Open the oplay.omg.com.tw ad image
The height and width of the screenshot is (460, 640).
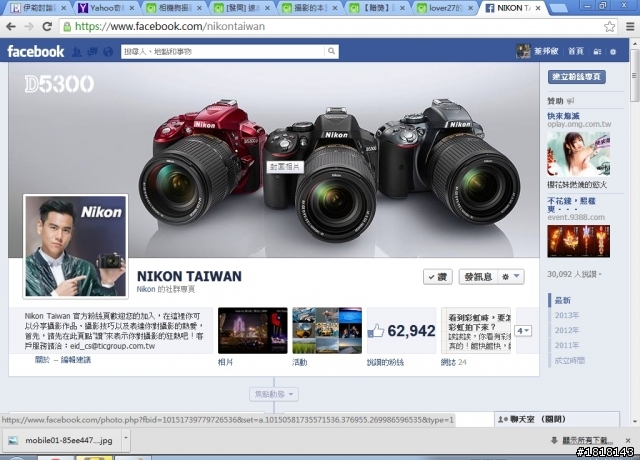(x=578, y=154)
